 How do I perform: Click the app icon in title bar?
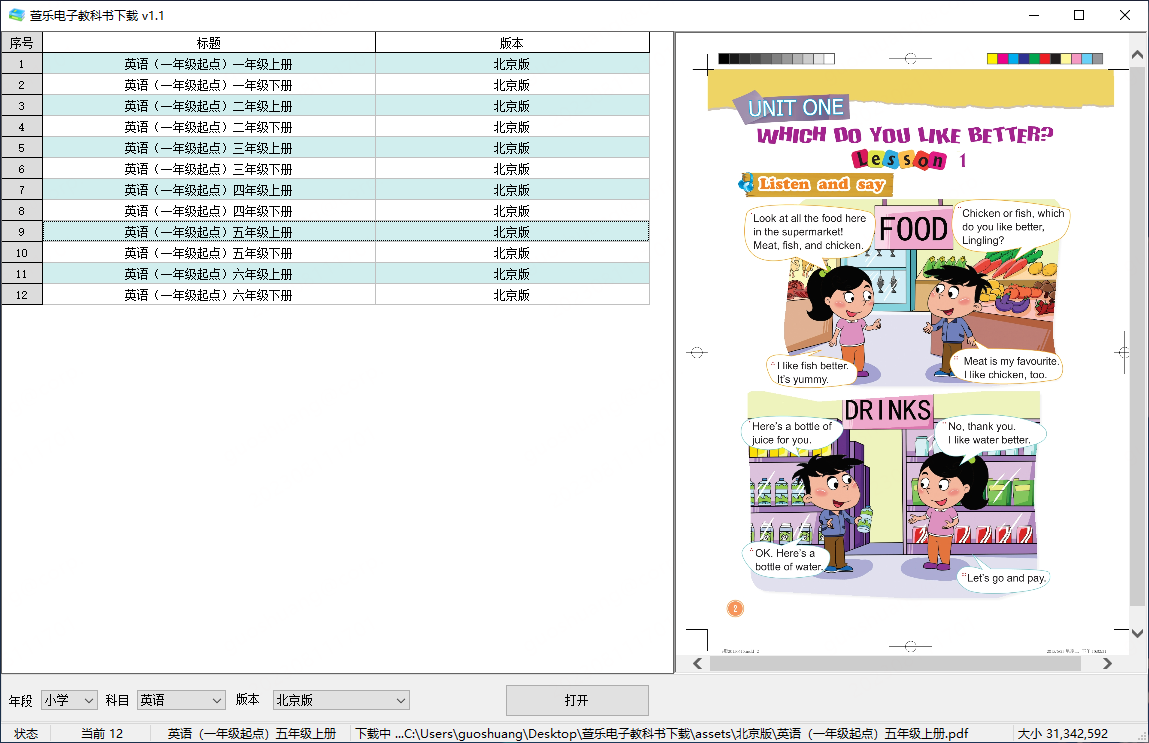point(16,15)
